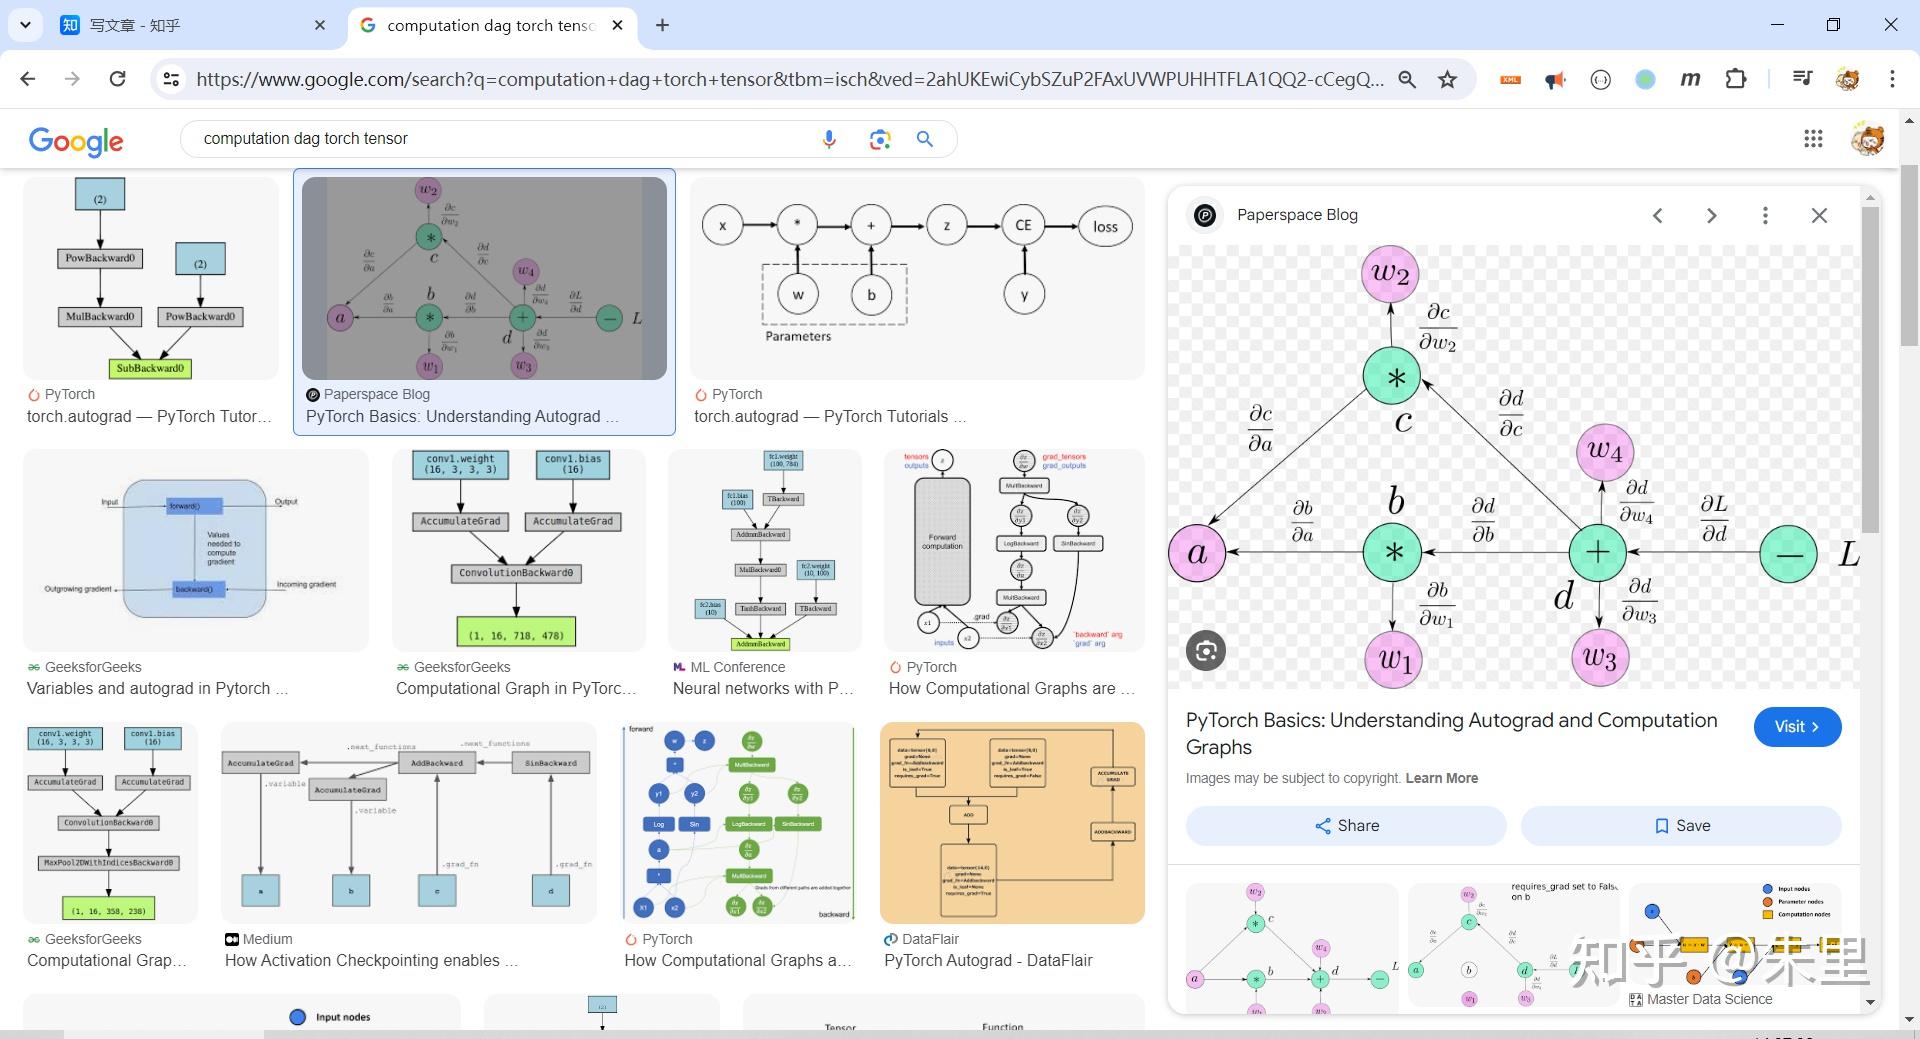Open the Google apps grid
Viewport: 1920px width, 1039px height.
(x=1813, y=139)
